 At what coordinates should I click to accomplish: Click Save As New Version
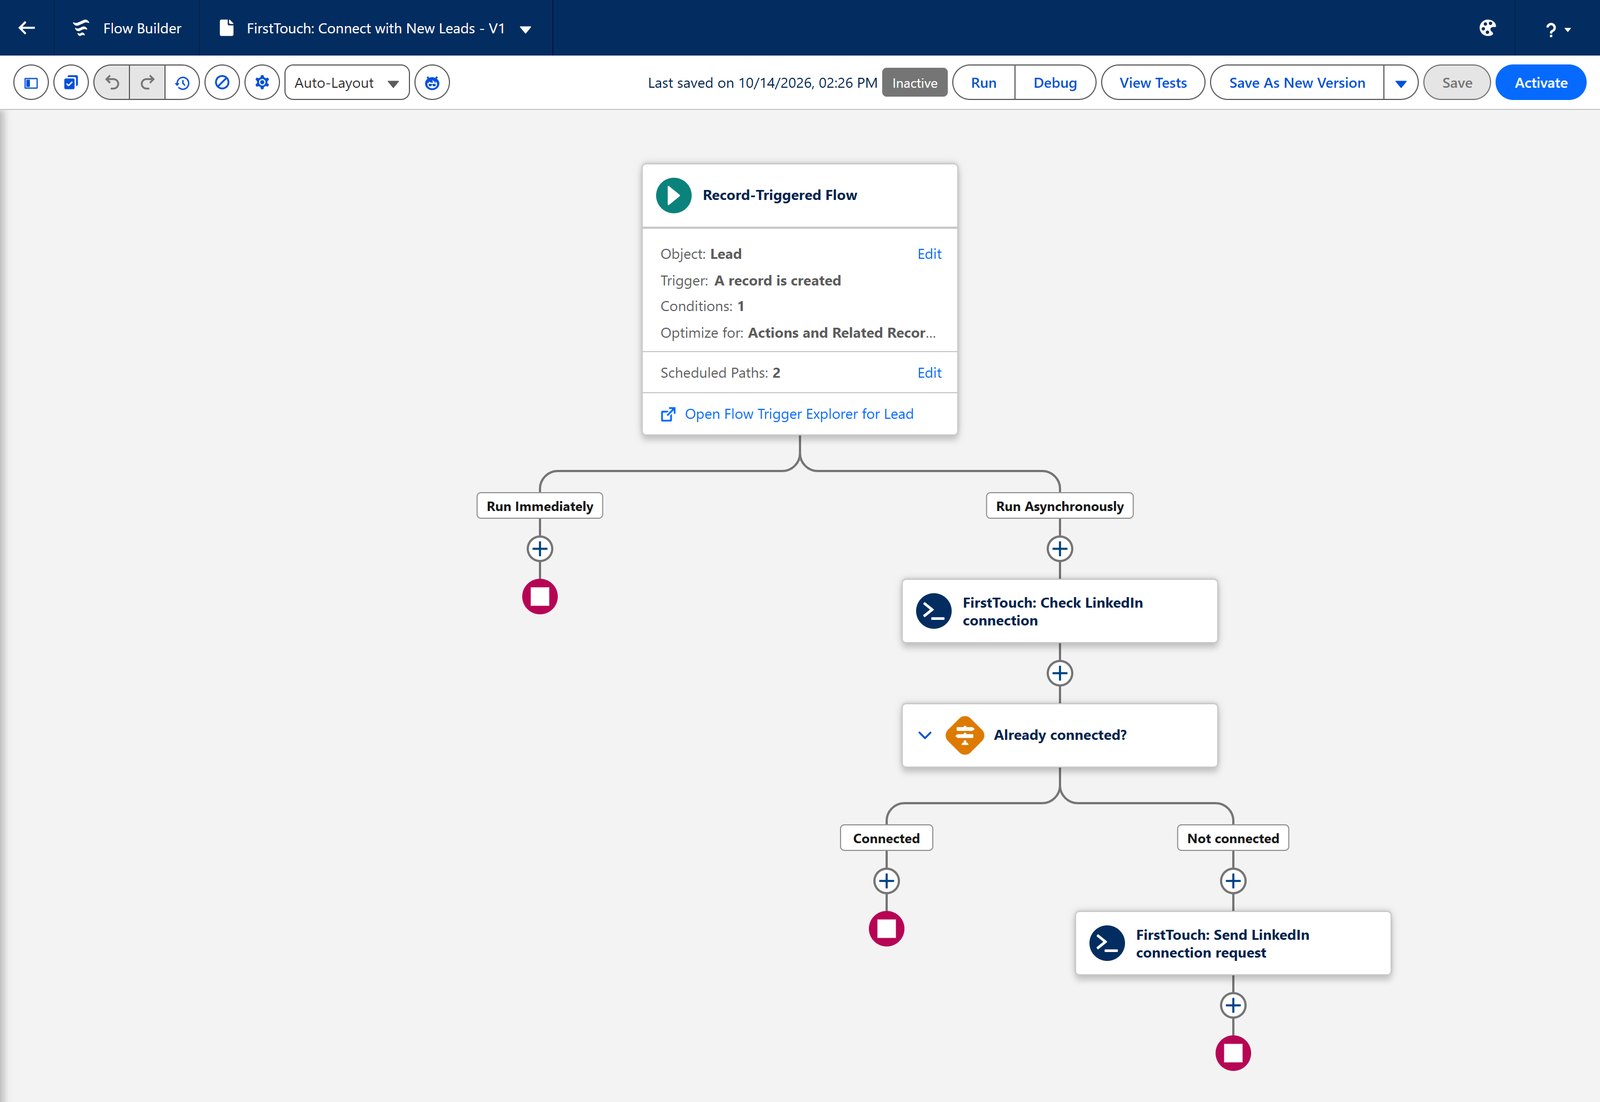pos(1297,83)
